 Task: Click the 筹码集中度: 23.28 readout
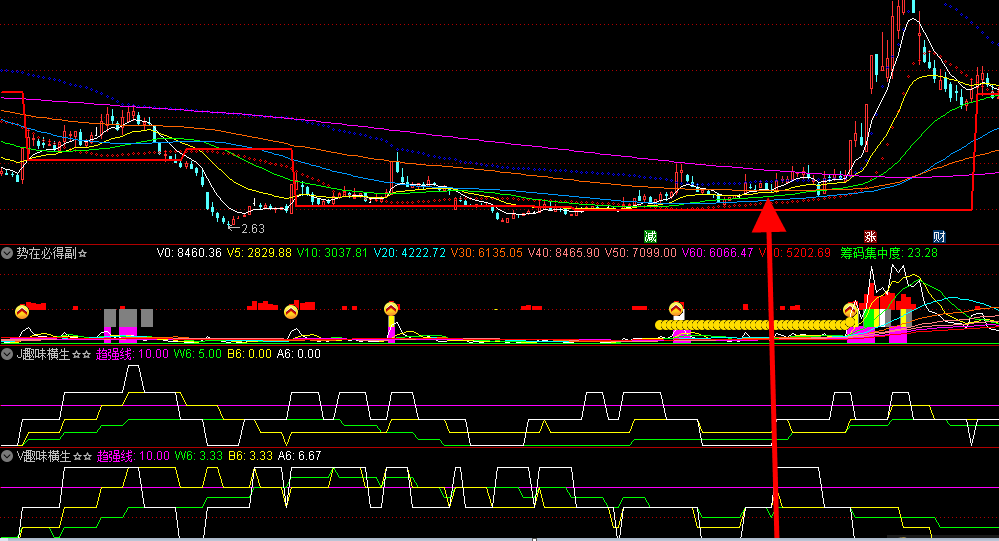tap(889, 253)
